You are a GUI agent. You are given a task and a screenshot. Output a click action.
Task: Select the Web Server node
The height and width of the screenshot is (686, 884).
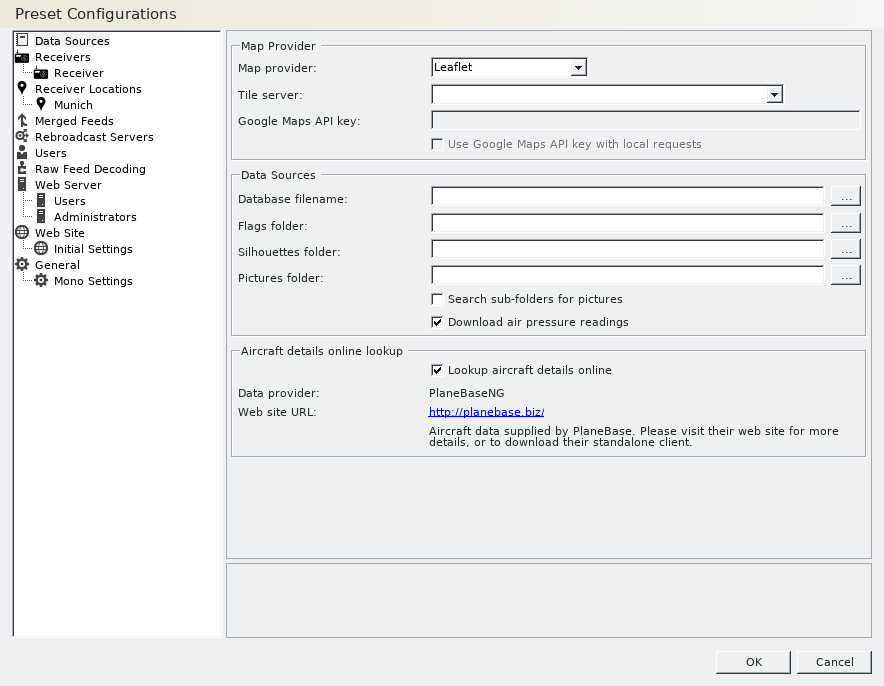tap(68, 185)
